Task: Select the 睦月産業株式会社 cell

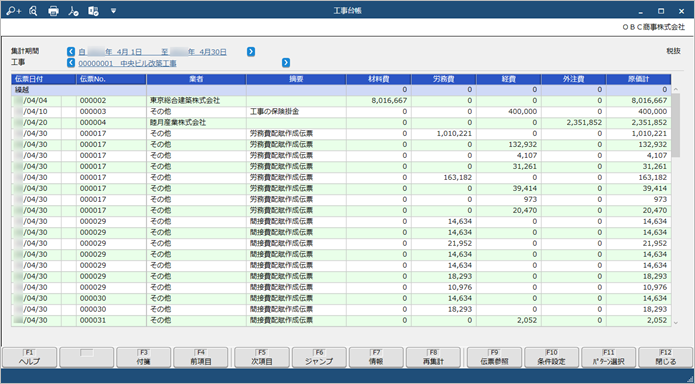Action: point(196,122)
